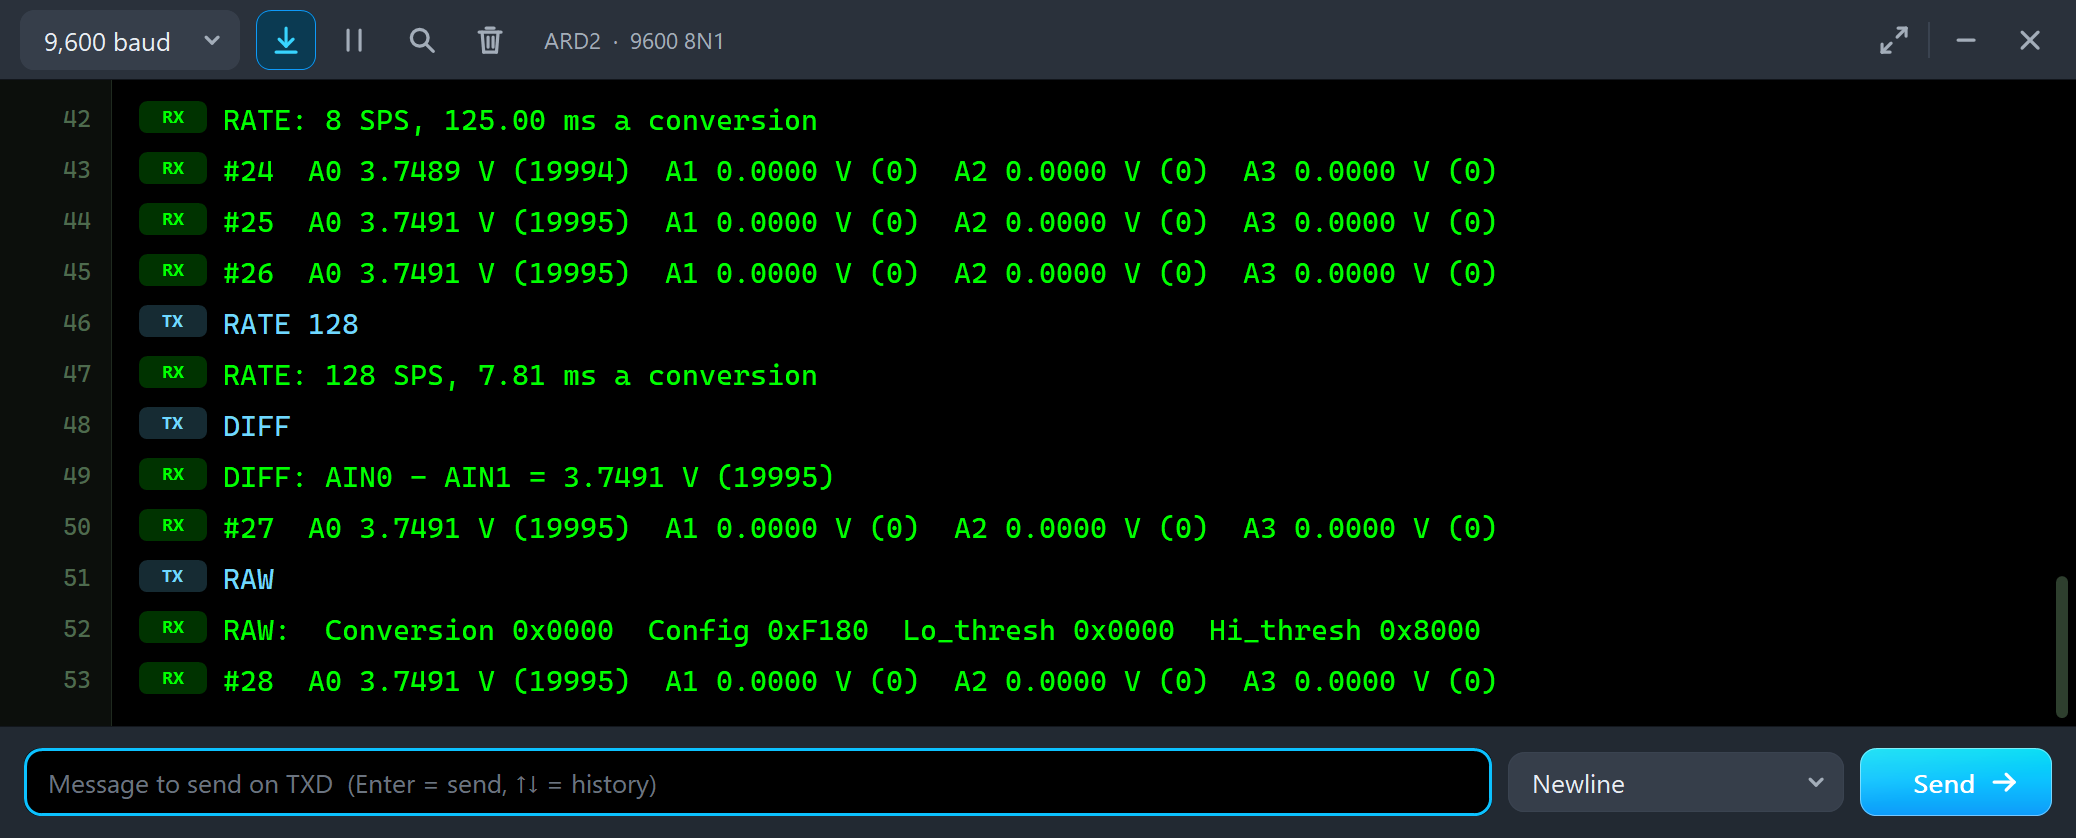Click the TX badge beside RAW command
The height and width of the screenshot is (838, 2076).
(173, 577)
